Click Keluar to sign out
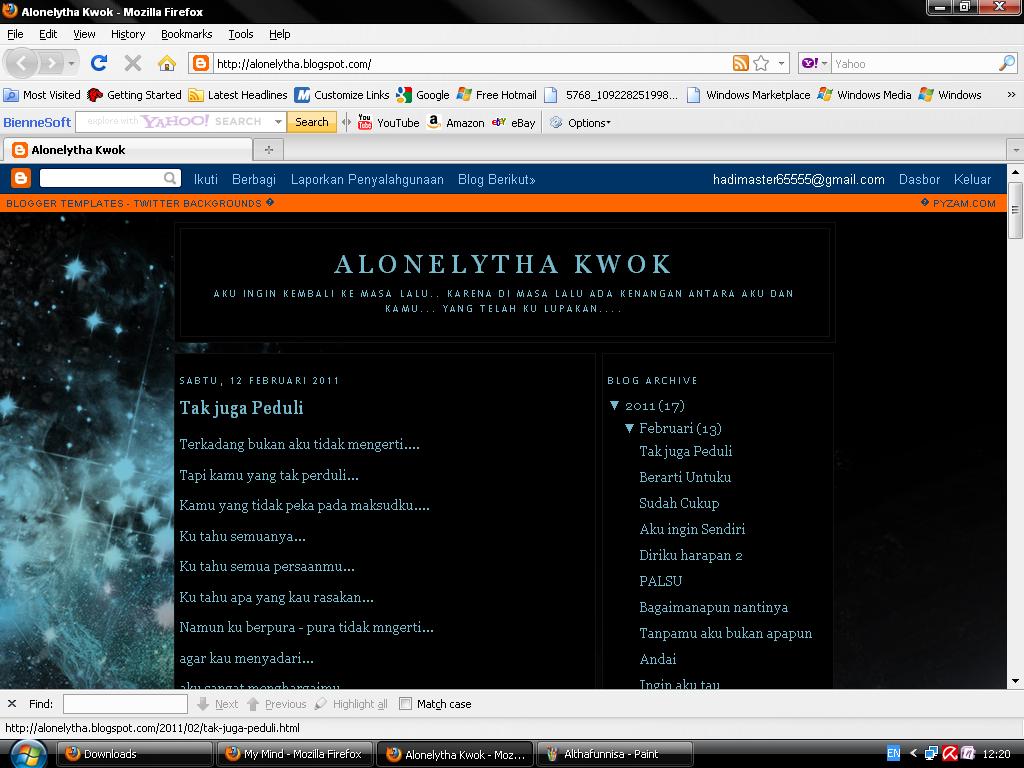Screen dimensions: 1024x768 coord(972,179)
